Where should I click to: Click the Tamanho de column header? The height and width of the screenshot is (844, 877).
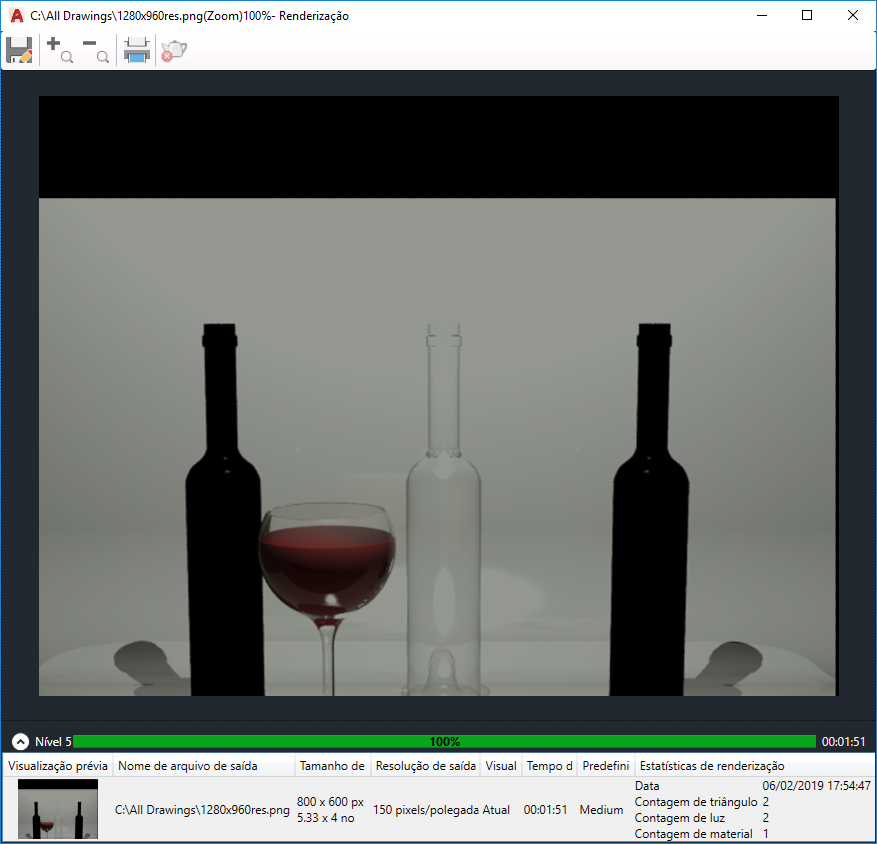[332, 766]
